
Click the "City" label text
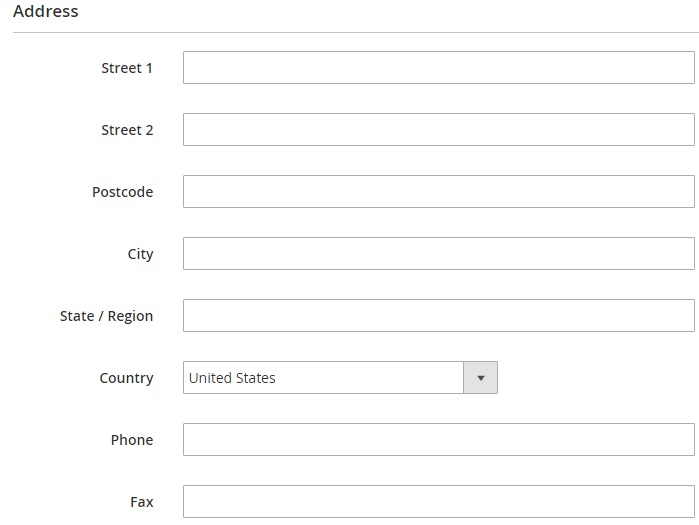(x=140, y=254)
